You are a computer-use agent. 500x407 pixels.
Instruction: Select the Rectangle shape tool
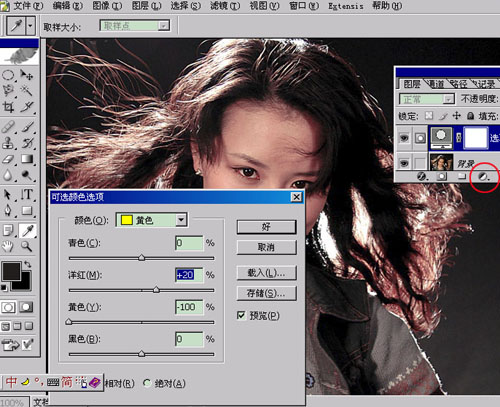point(27,211)
